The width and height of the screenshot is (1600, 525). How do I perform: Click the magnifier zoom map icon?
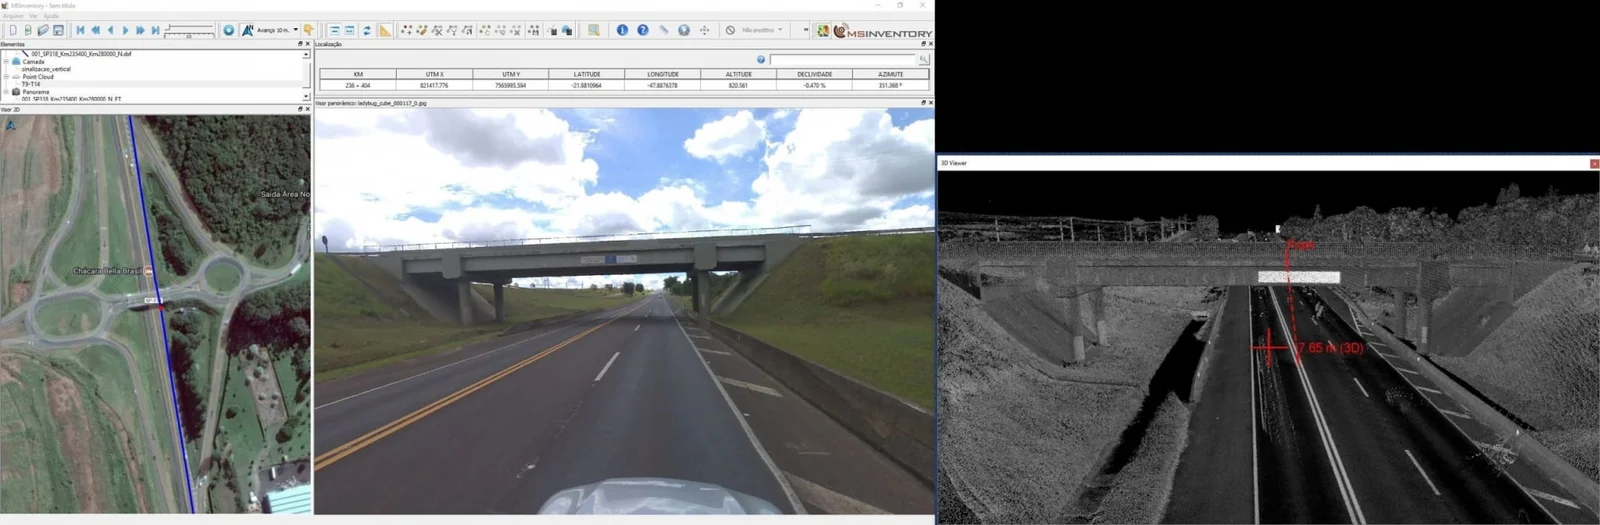pyautogui.click(x=594, y=30)
